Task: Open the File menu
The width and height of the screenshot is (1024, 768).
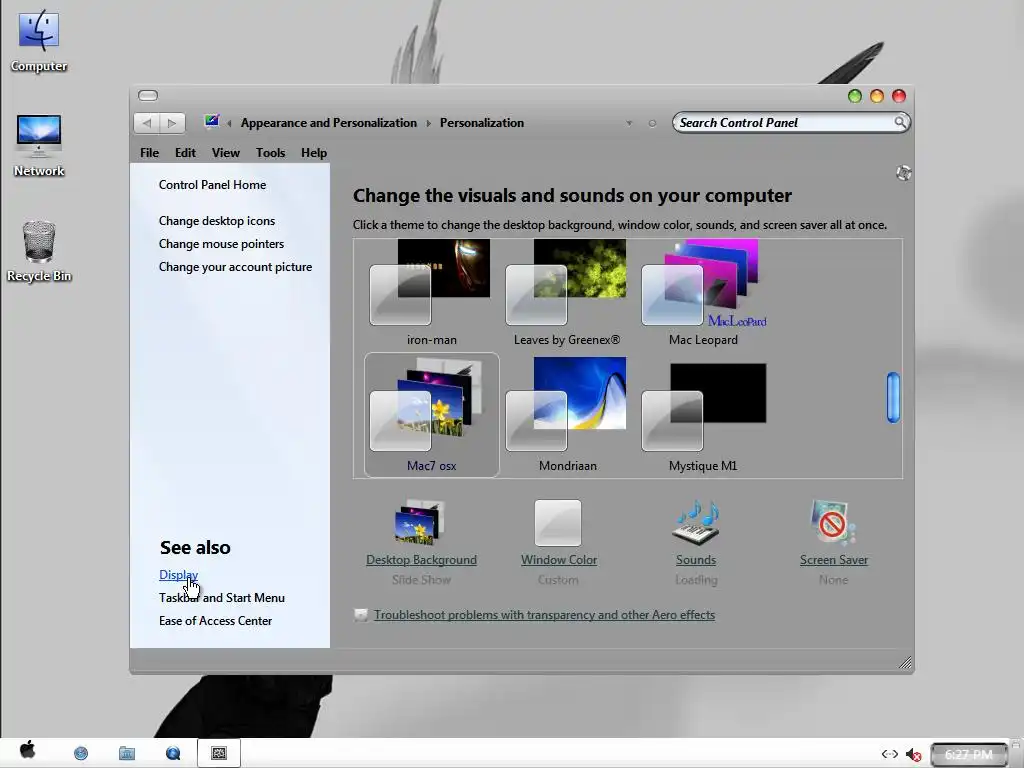Action: click(x=150, y=153)
